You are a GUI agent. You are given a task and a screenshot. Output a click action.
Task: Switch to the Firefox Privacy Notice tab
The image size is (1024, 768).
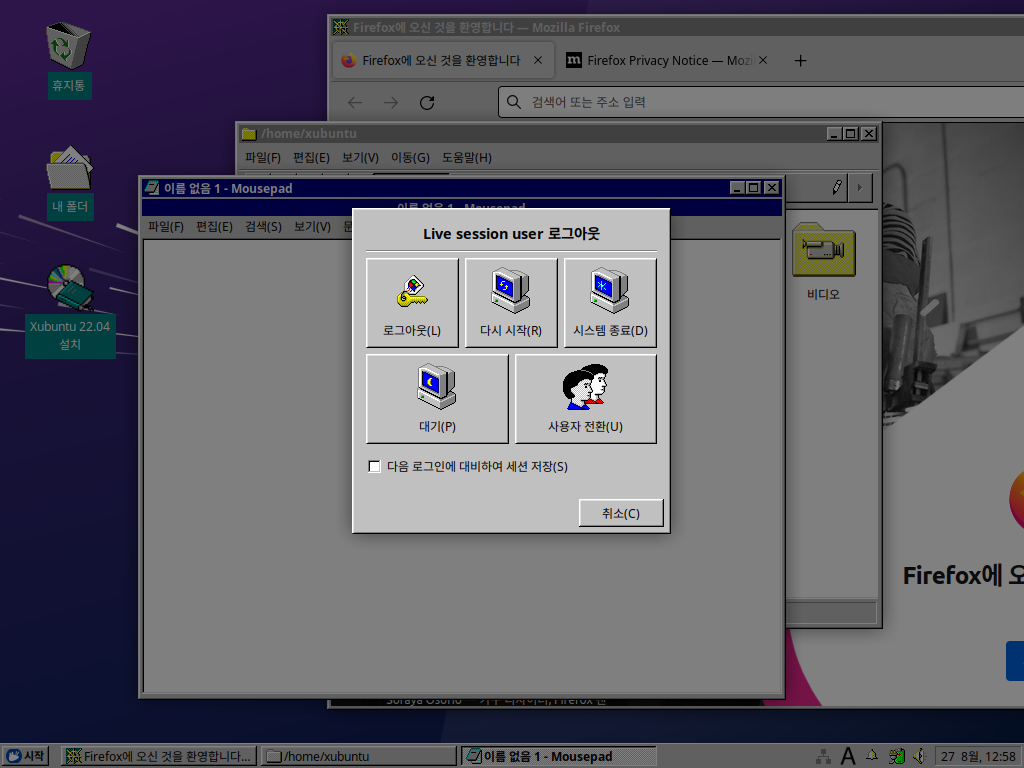pos(666,60)
